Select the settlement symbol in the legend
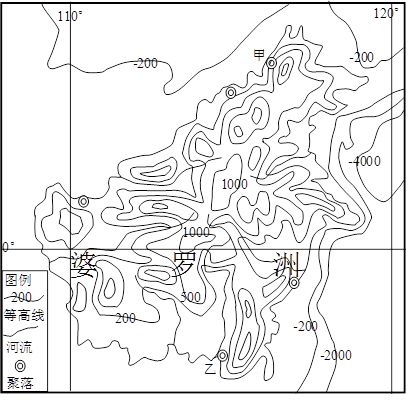408x400 pixels. 20,366
